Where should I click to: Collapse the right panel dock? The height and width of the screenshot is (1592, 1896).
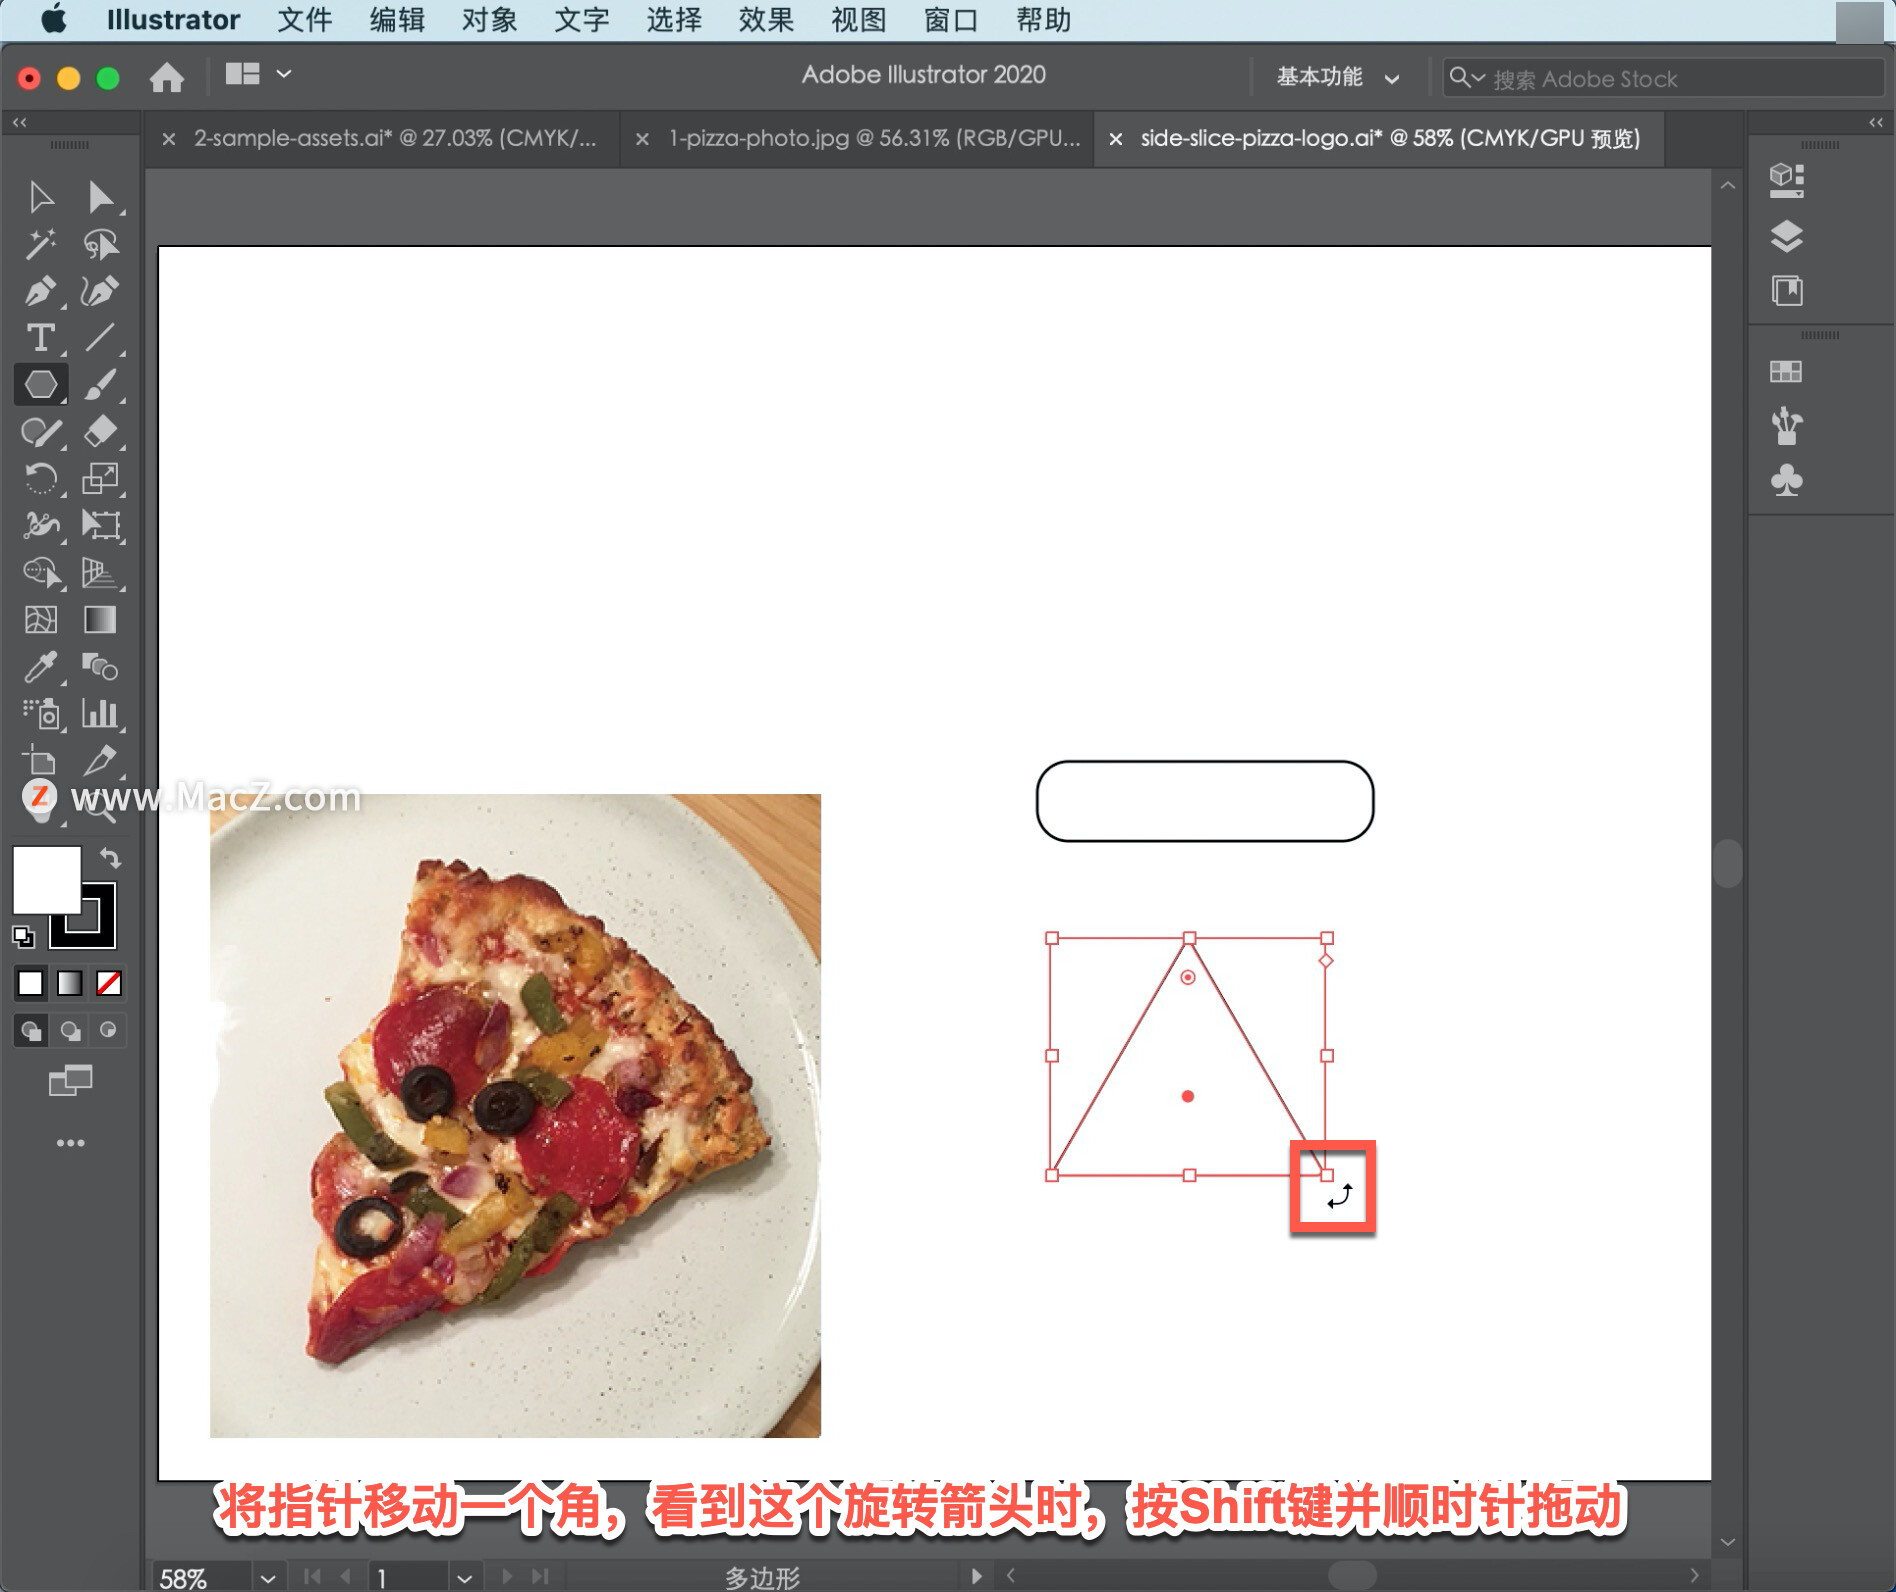point(1876,122)
